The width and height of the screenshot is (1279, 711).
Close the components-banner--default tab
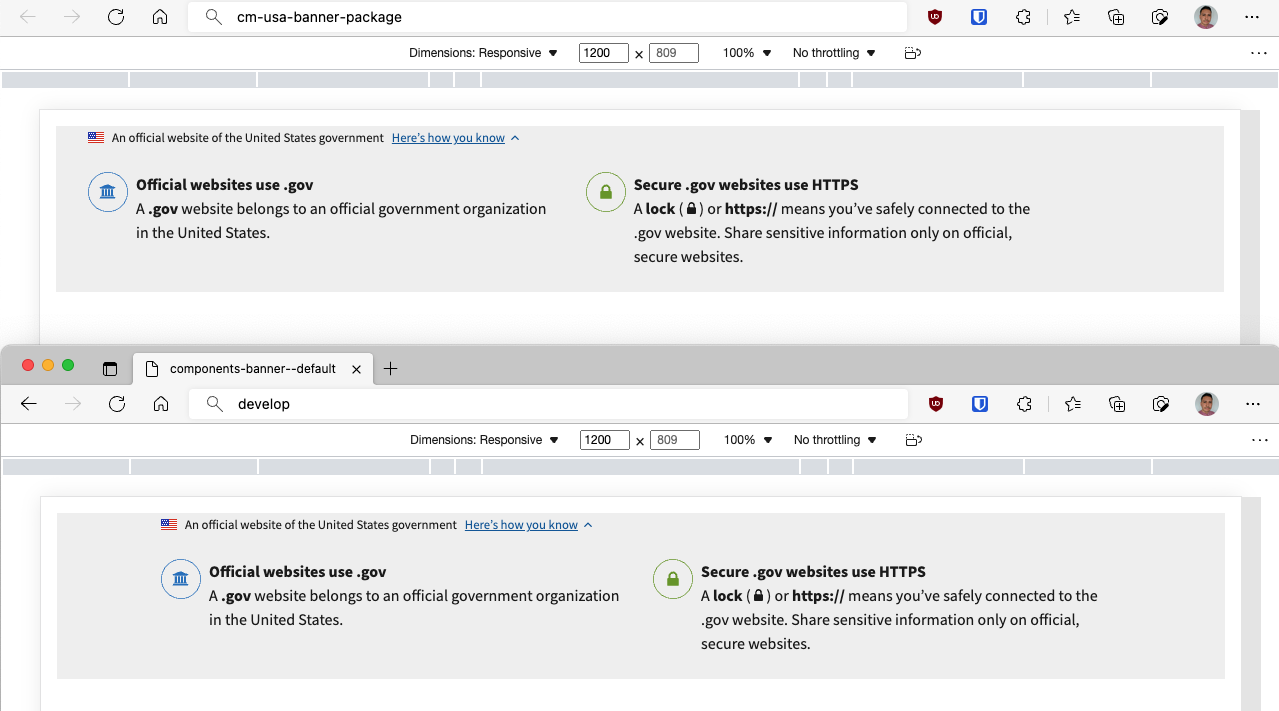pyautogui.click(x=356, y=369)
